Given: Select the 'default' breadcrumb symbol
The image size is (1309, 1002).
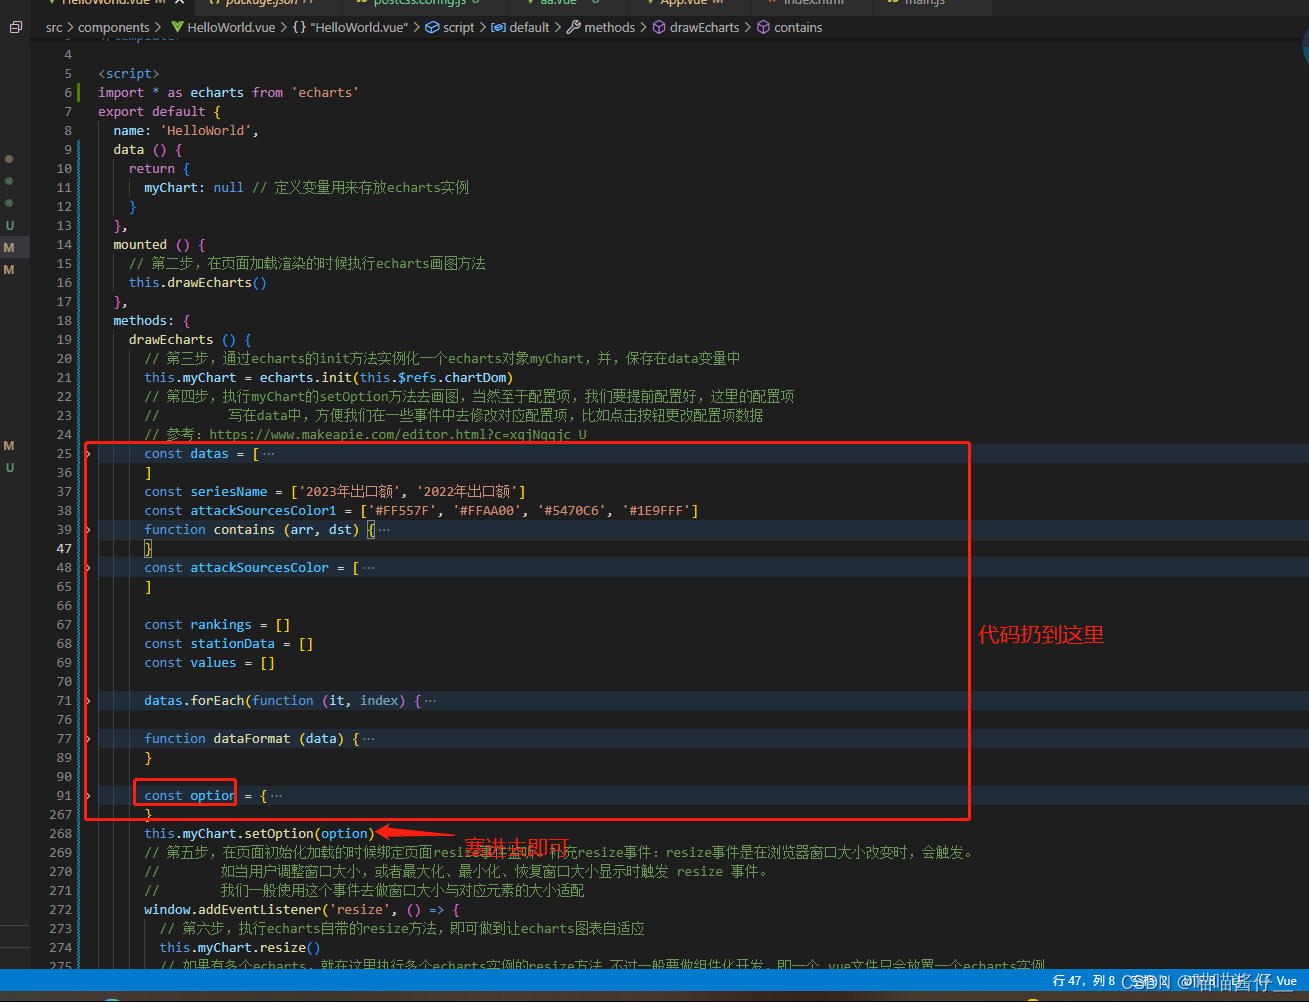Looking at the screenshot, I should (x=521, y=28).
